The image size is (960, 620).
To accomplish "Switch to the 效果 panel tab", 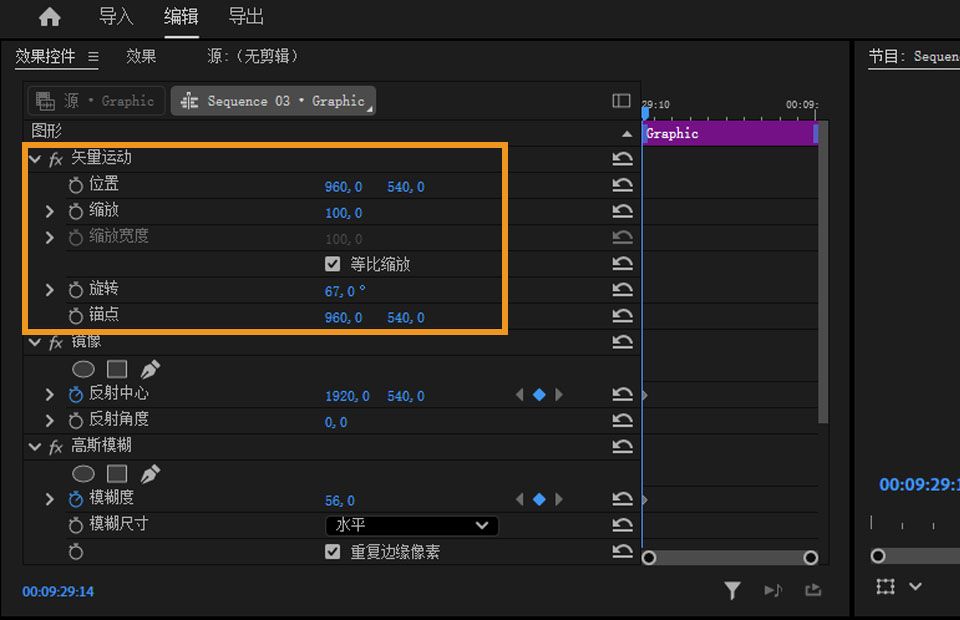I will click(x=141, y=56).
